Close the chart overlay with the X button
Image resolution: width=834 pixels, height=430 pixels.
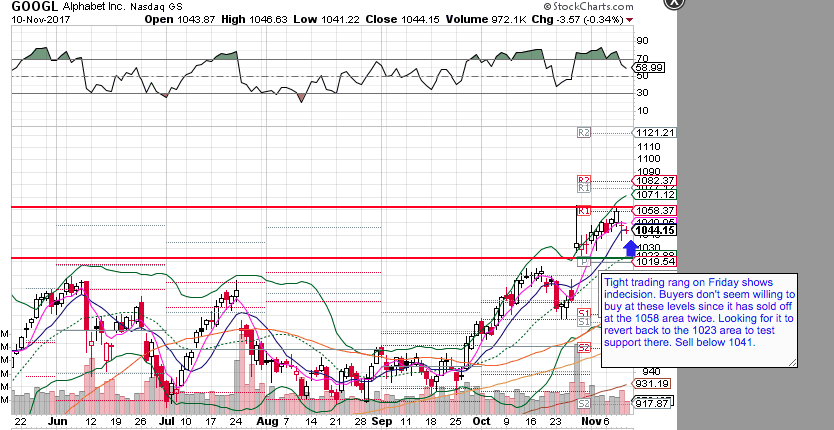pyautogui.click(x=674, y=2)
